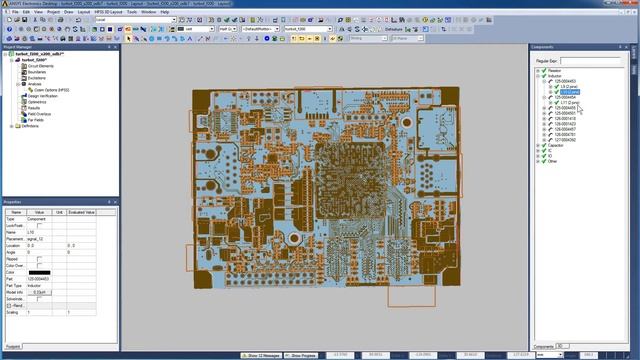This screenshot has height=360, width=640.
Task: Open the units dropdown in status bar
Action: point(560,355)
